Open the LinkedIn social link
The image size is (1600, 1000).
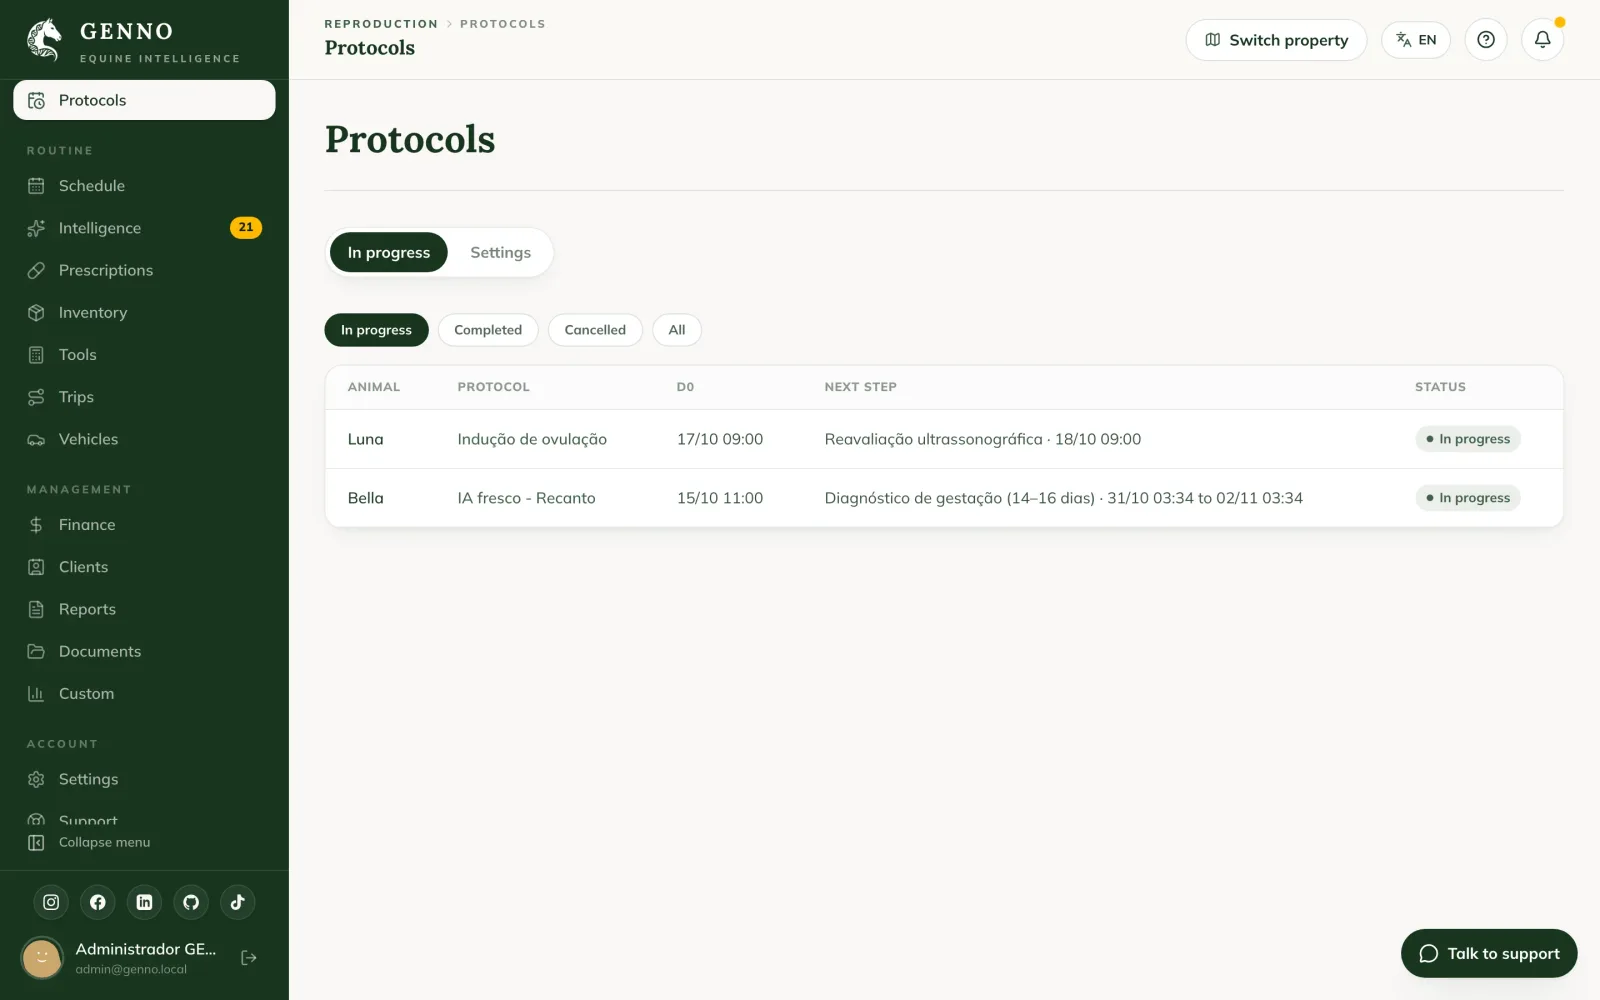[x=144, y=902]
